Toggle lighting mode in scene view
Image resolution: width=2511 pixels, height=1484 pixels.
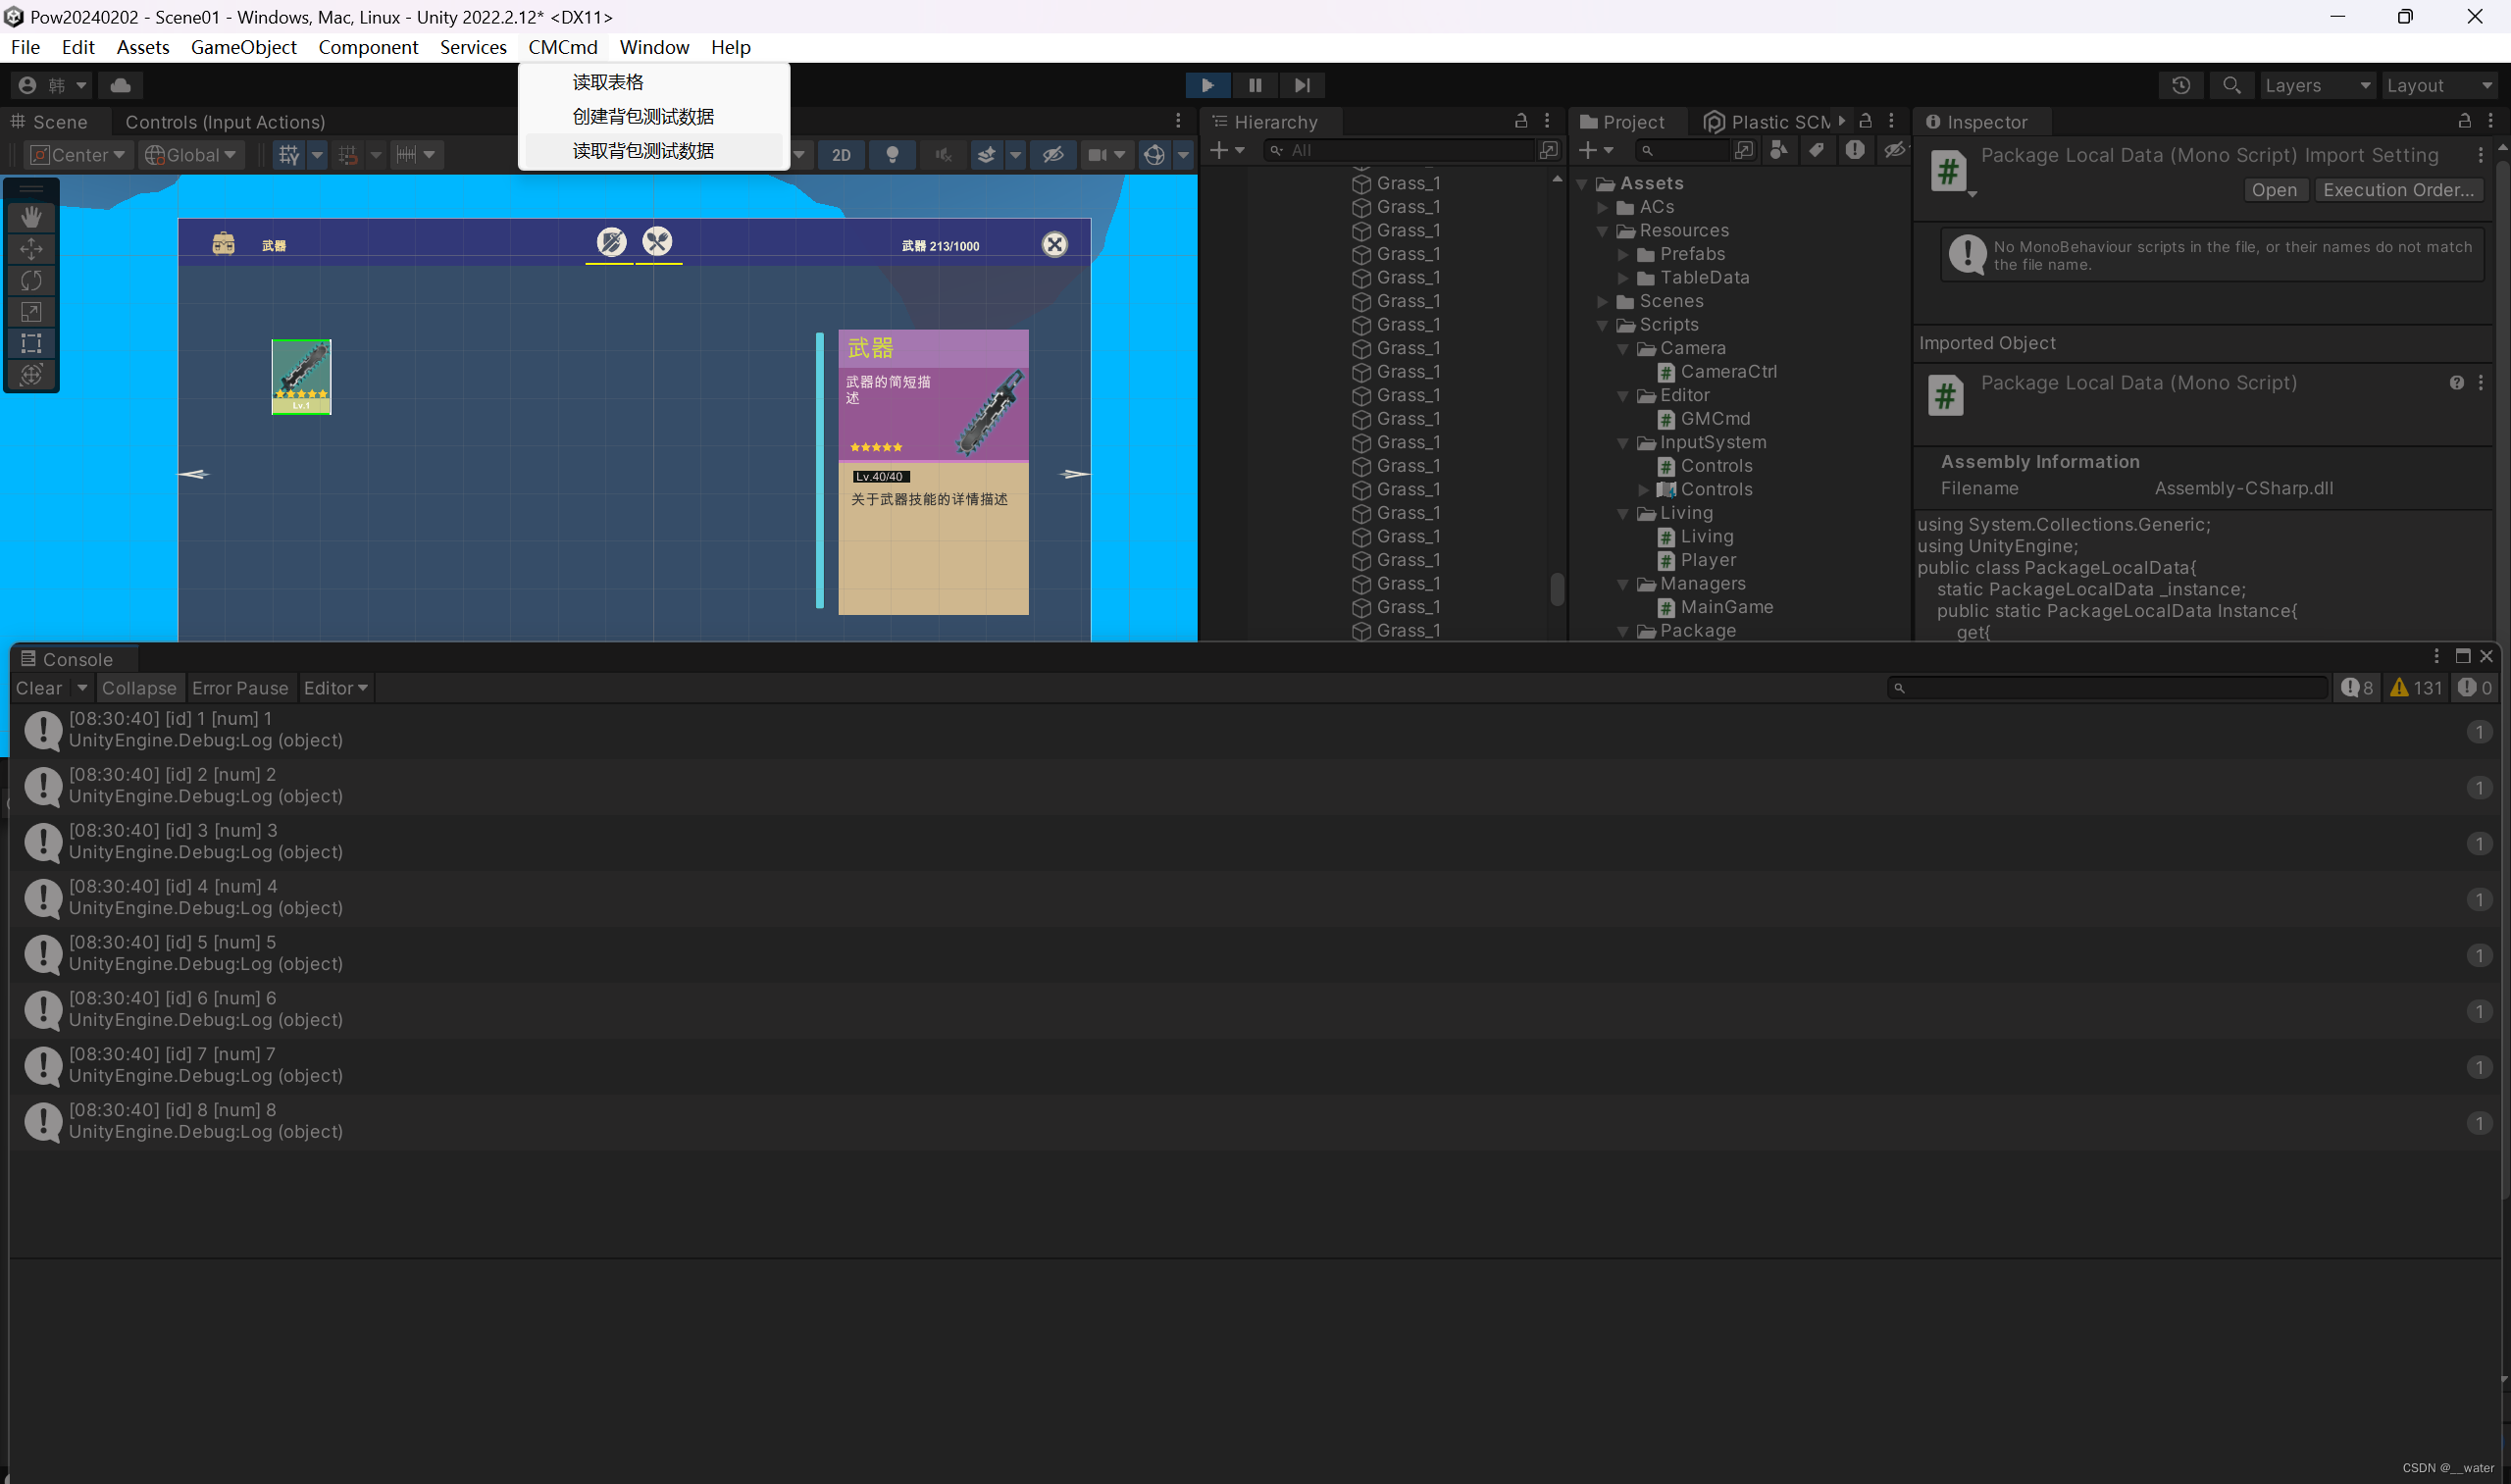pos(892,156)
